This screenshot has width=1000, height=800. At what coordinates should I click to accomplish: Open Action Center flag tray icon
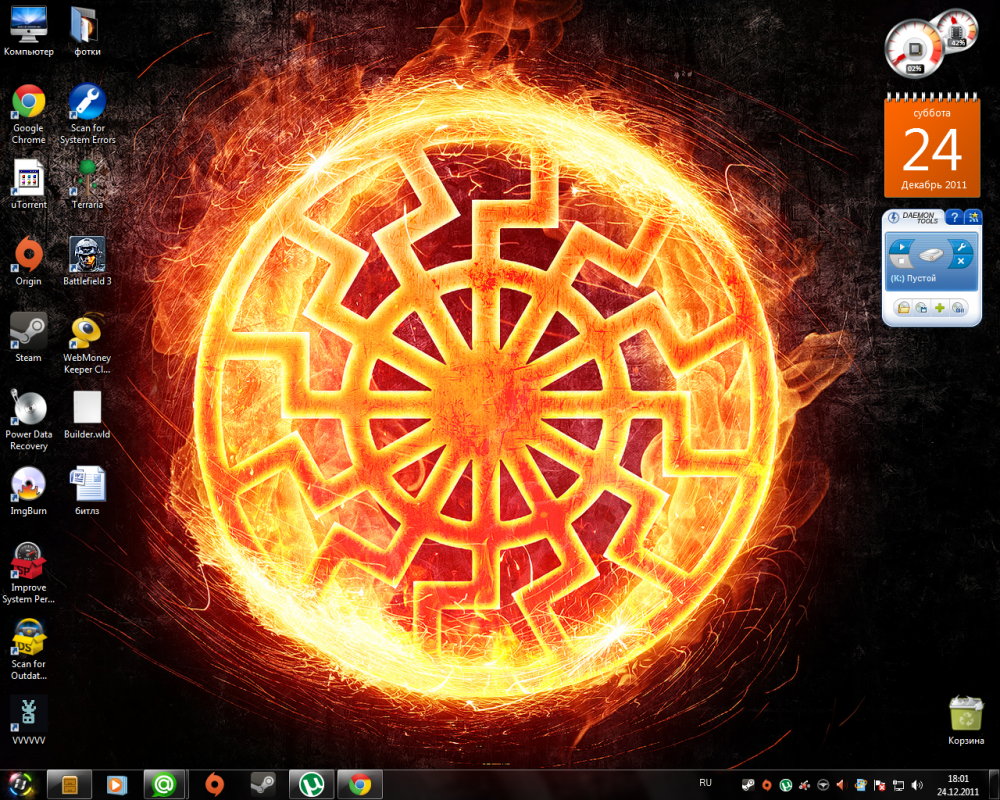click(x=879, y=785)
